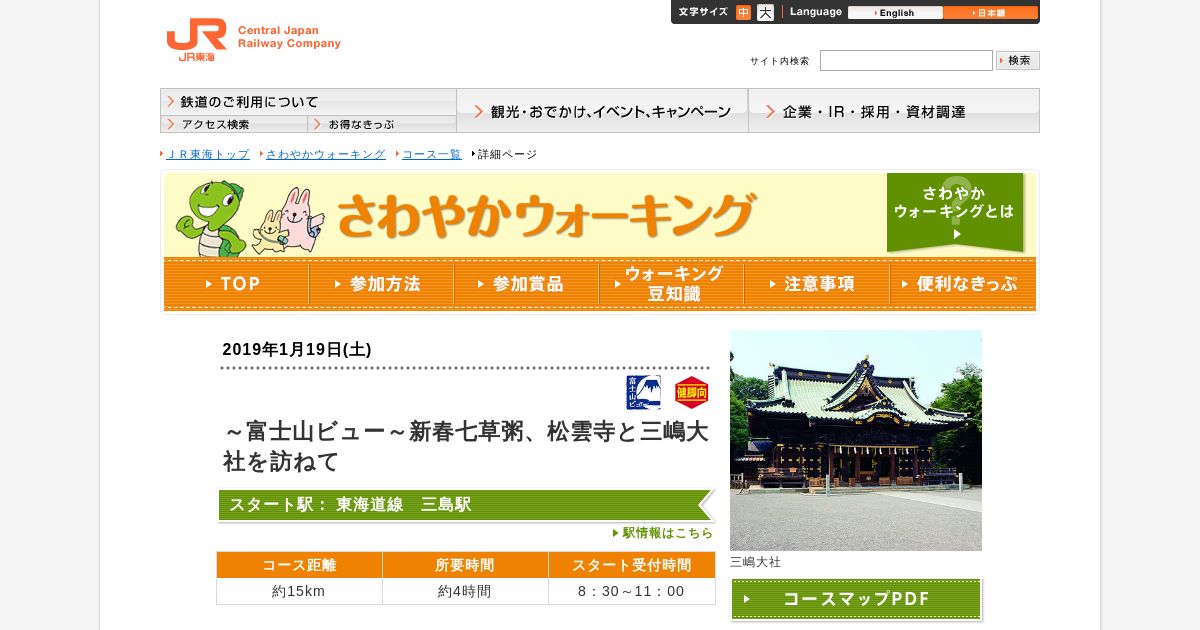Click the スタート受付時間 table header
The height and width of the screenshot is (630, 1200).
[x=632, y=565]
